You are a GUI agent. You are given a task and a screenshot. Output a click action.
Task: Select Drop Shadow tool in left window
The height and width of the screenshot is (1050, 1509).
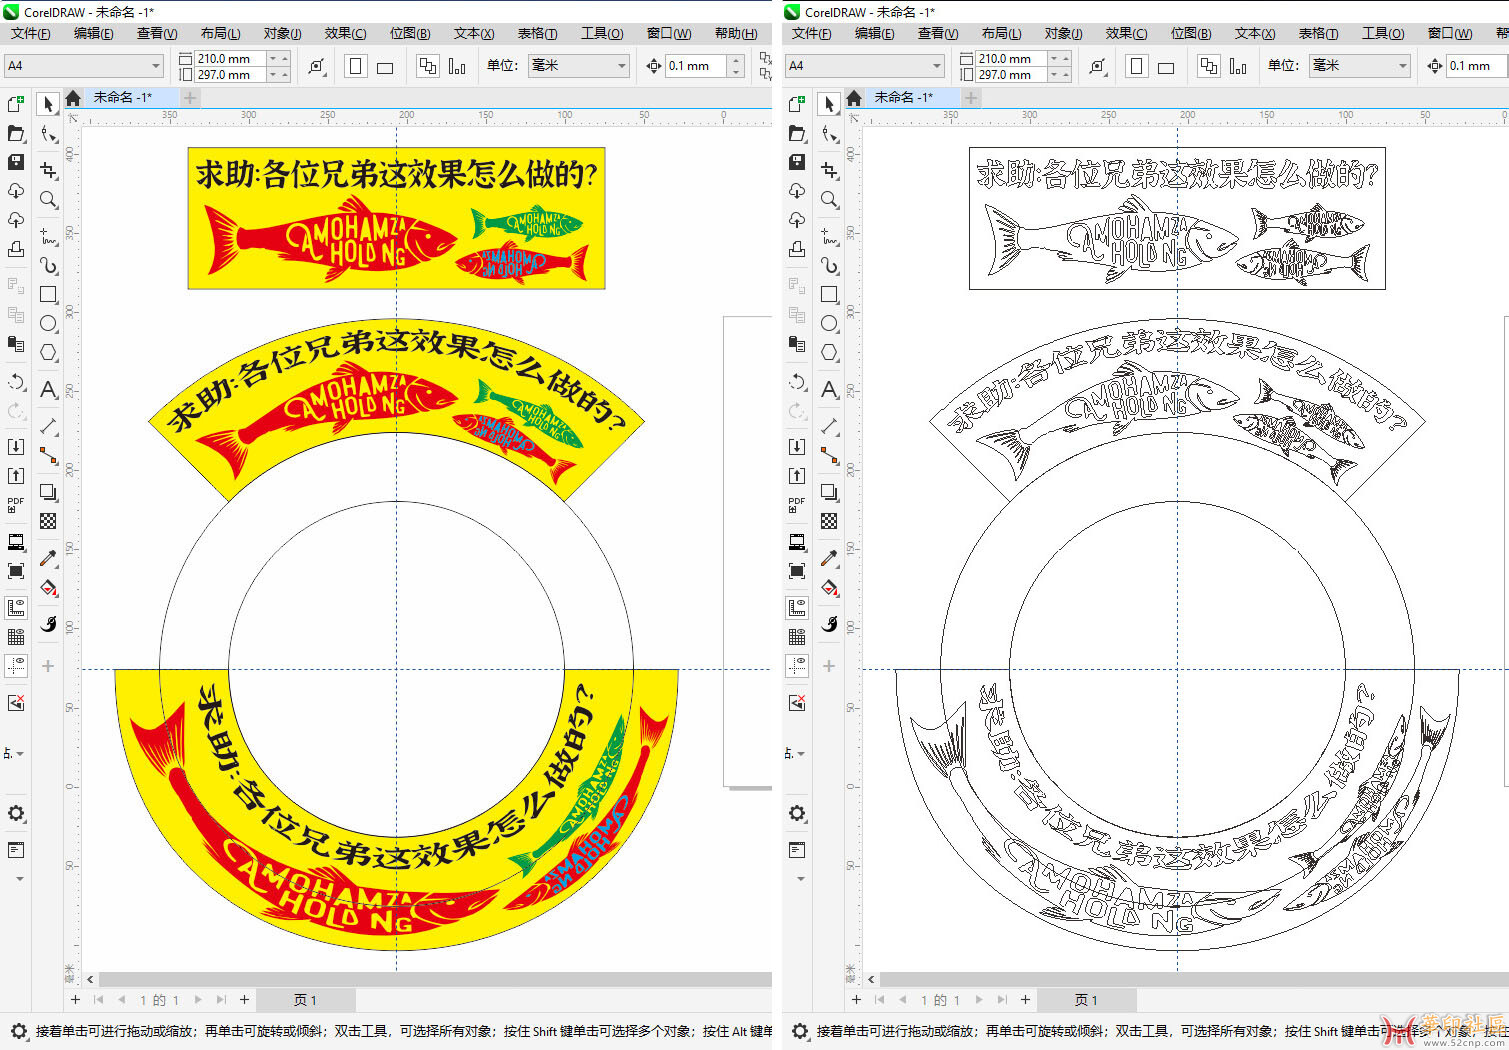tap(48, 492)
